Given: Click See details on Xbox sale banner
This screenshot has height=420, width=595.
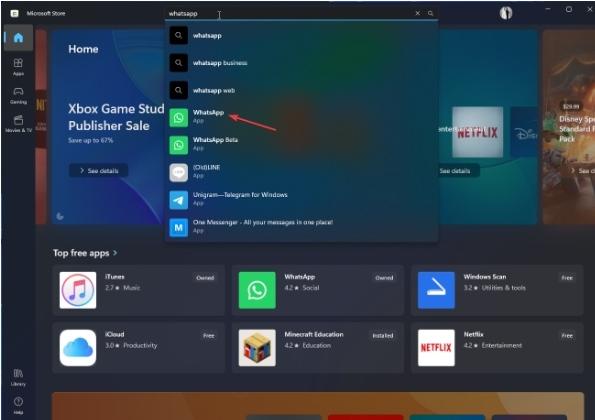Looking at the screenshot, I should [99, 171].
